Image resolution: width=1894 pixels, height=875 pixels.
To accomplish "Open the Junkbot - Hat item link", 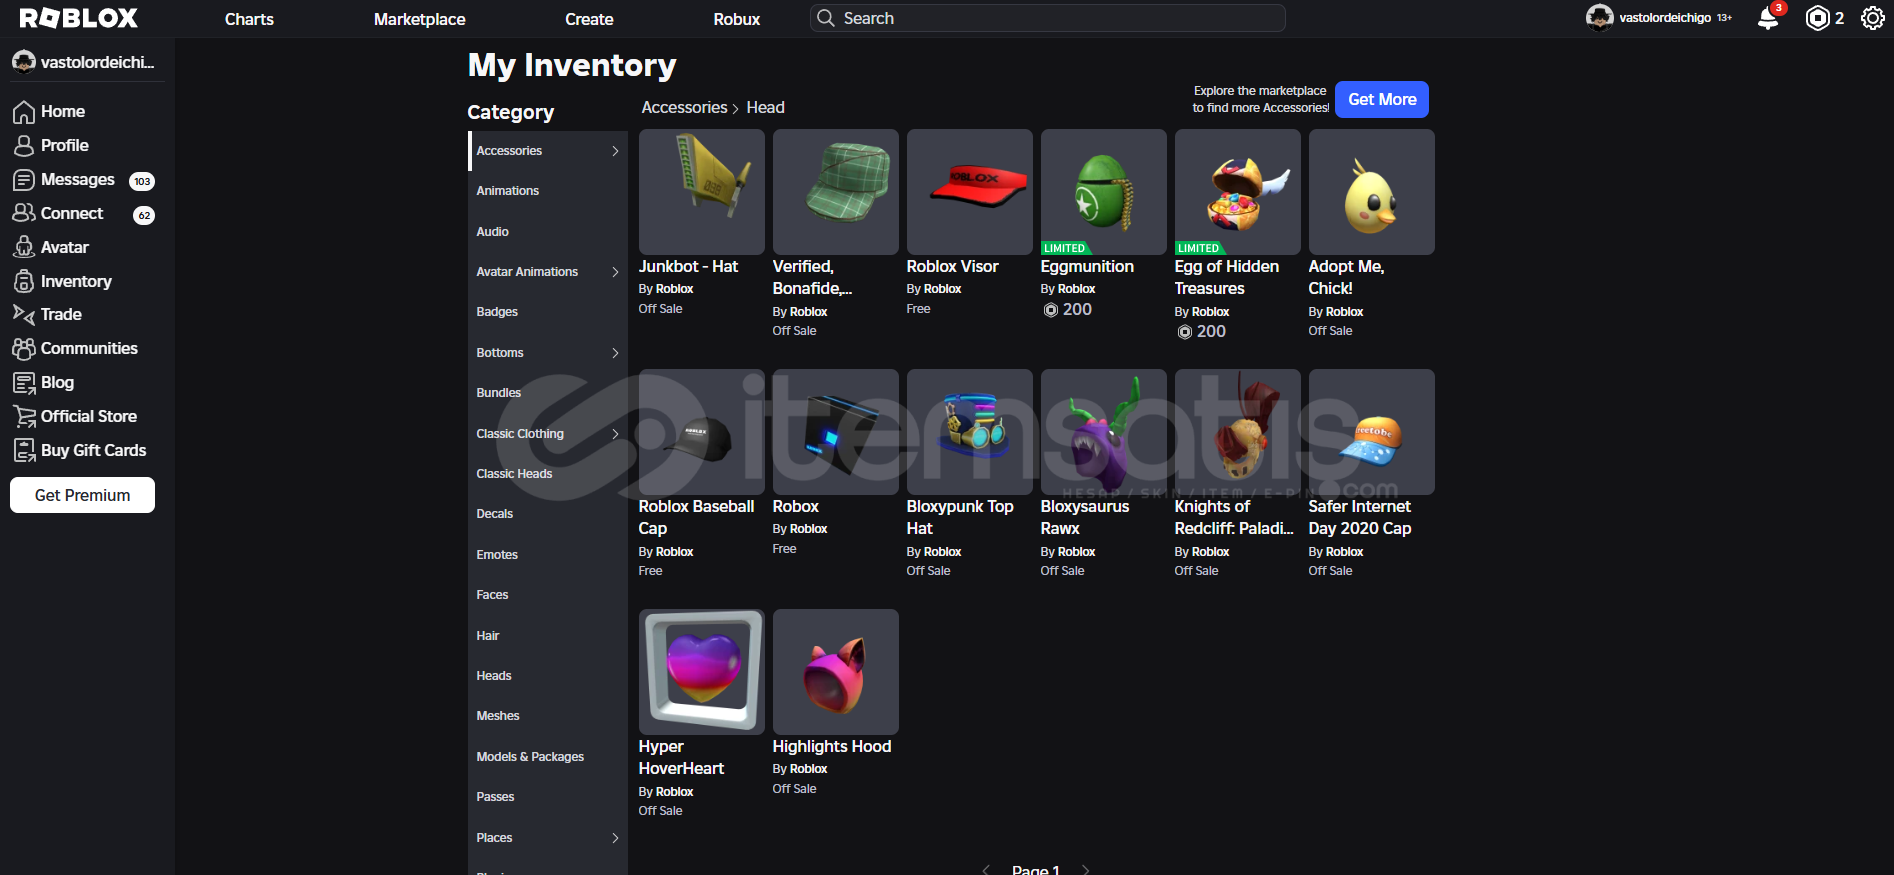I will pos(688,267).
